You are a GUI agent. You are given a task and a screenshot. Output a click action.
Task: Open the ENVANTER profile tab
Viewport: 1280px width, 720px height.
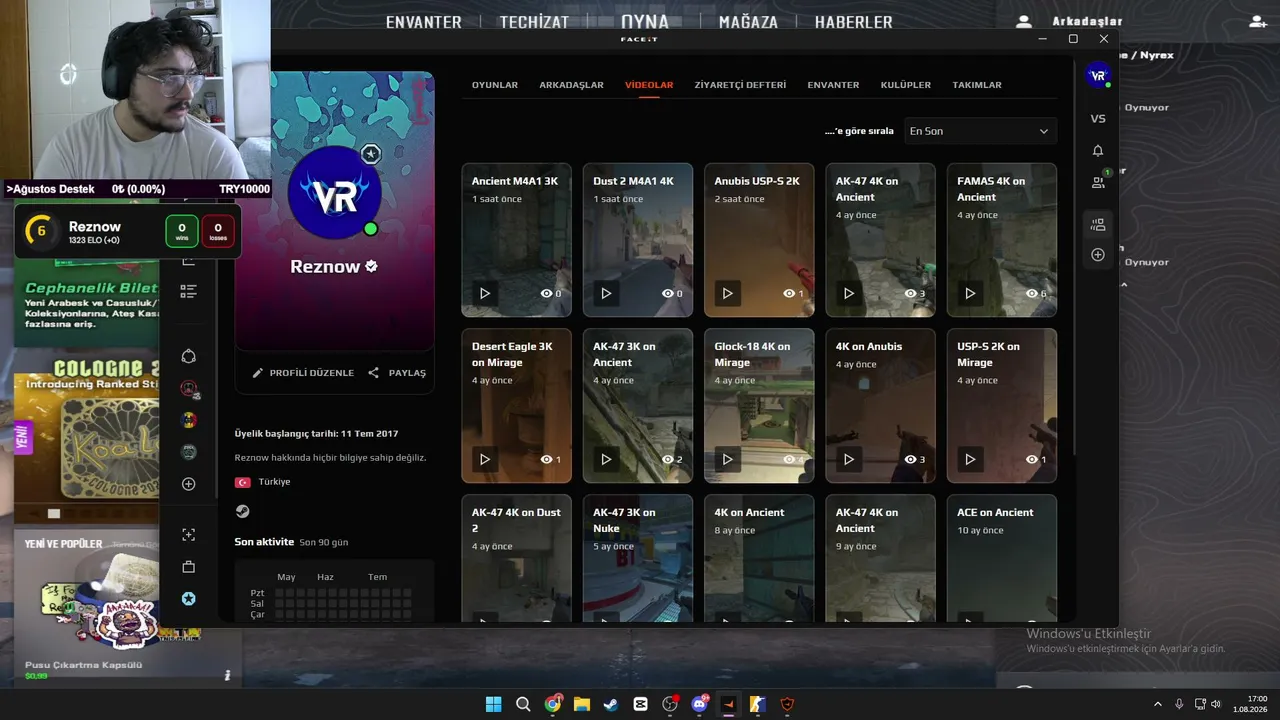[x=833, y=85]
